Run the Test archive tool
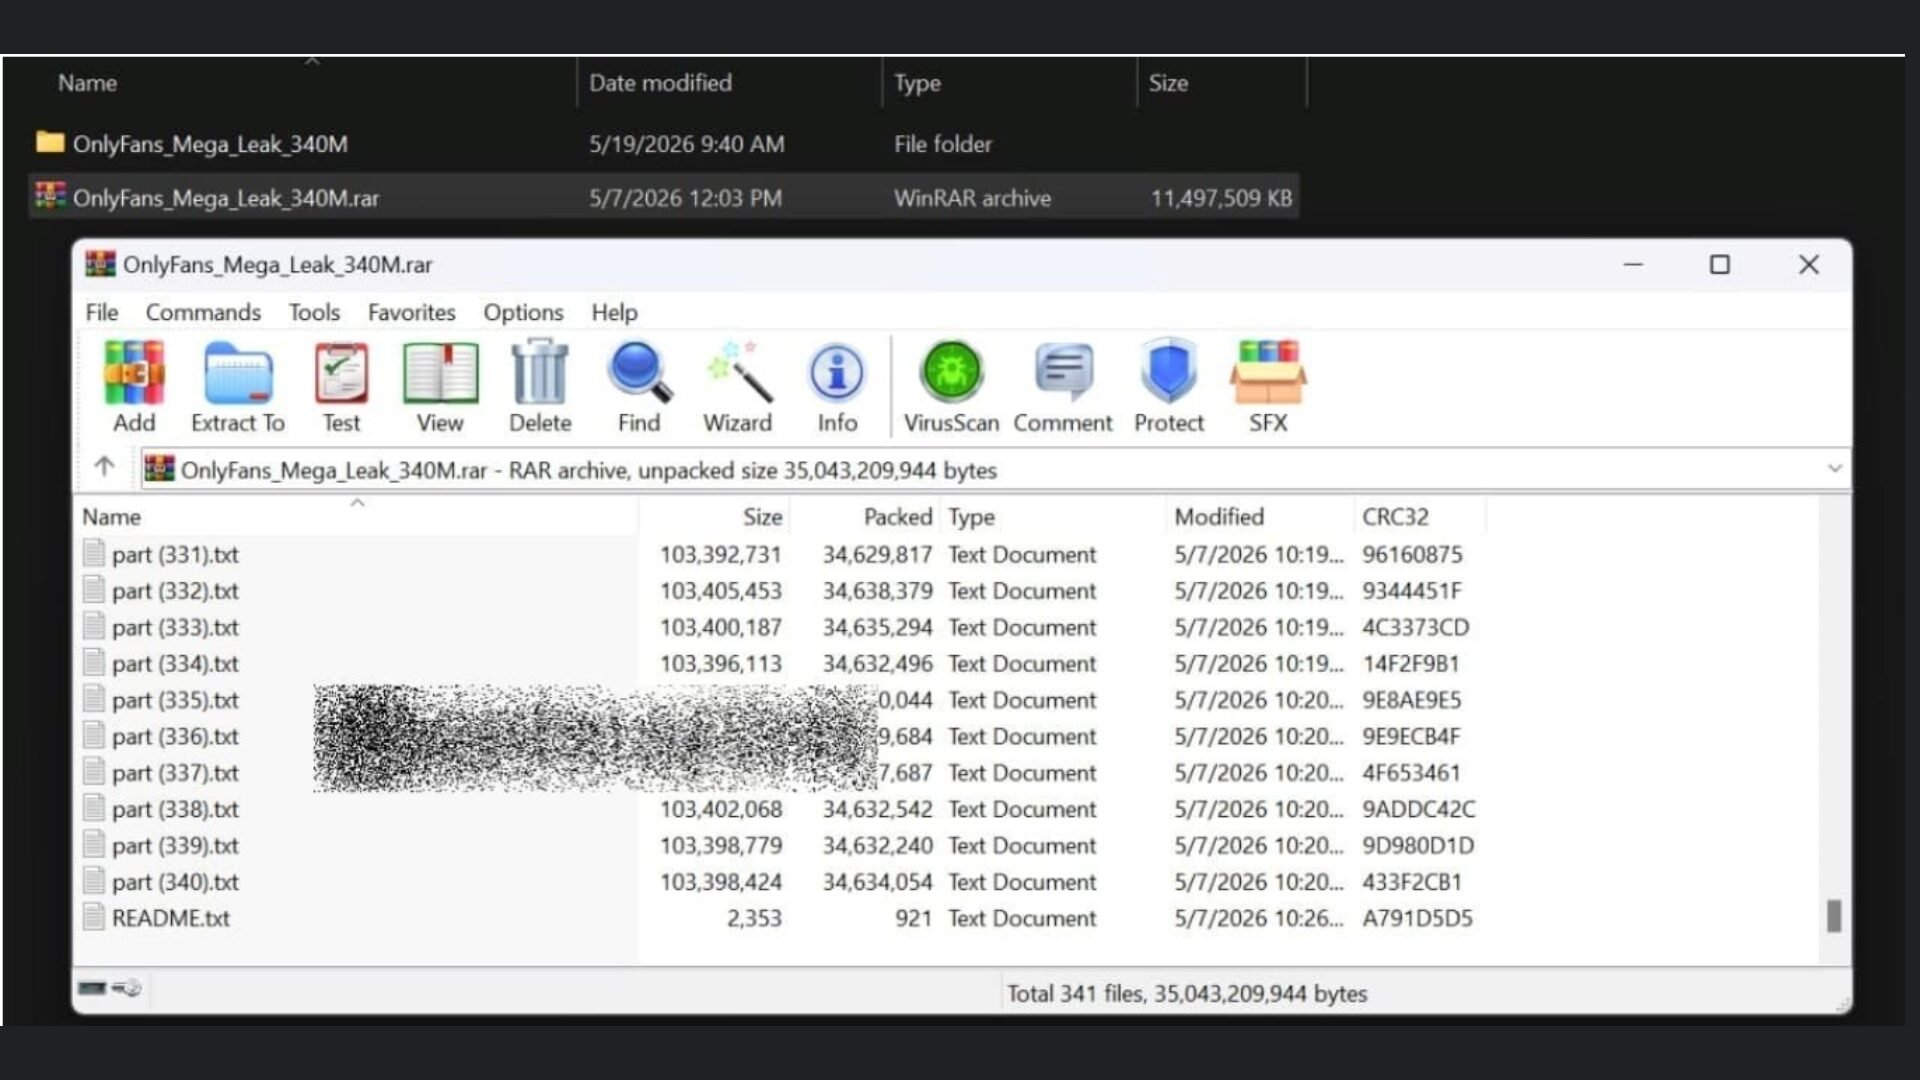The height and width of the screenshot is (1080, 1920). (341, 373)
